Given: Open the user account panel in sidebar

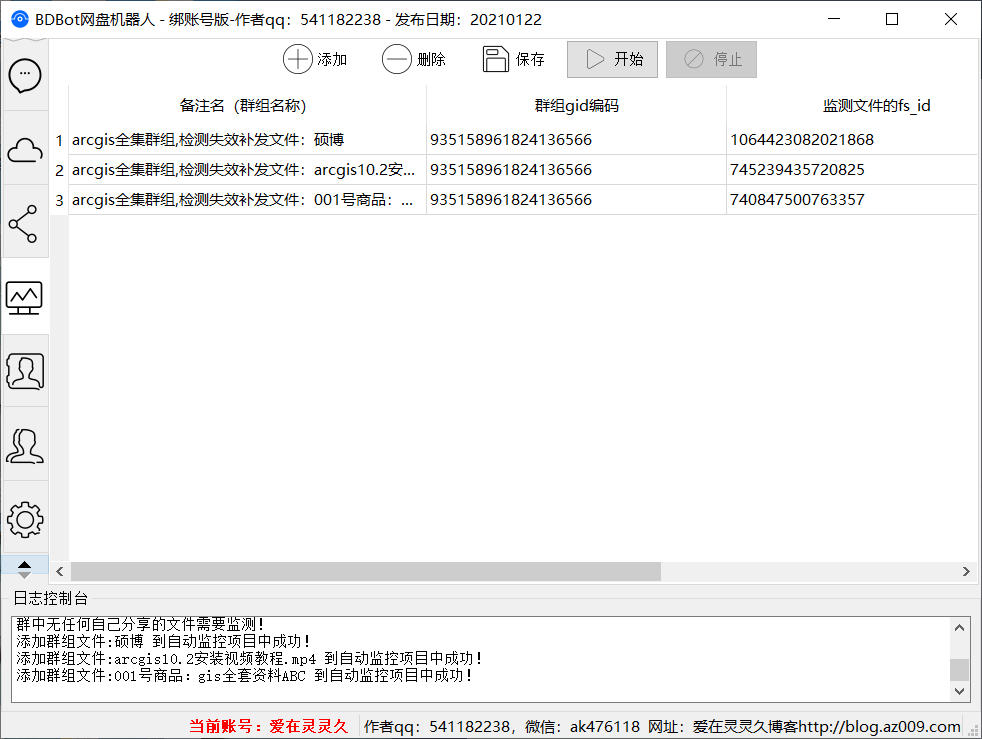Looking at the screenshot, I should (x=25, y=445).
